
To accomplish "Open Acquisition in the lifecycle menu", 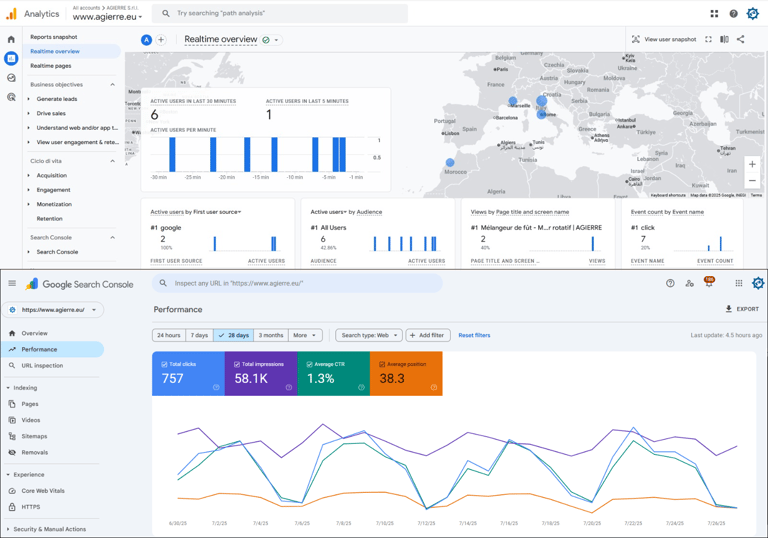I will coord(52,175).
